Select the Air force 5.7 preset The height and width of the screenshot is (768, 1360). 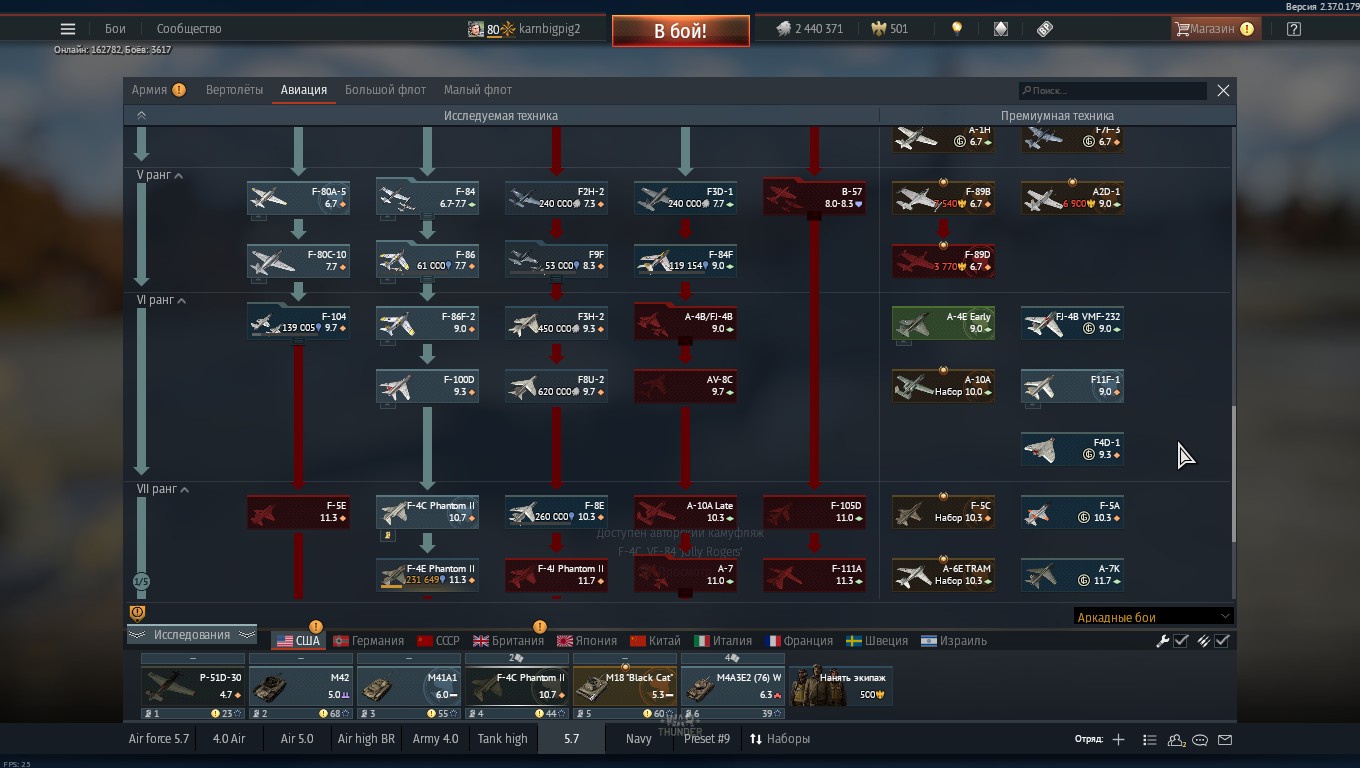159,739
